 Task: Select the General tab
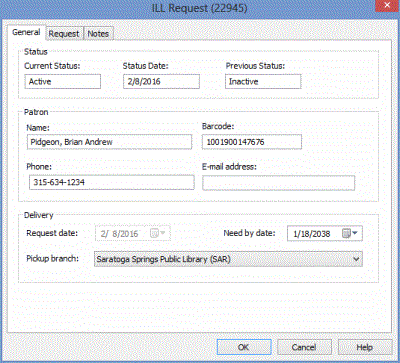tap(26, 32)
